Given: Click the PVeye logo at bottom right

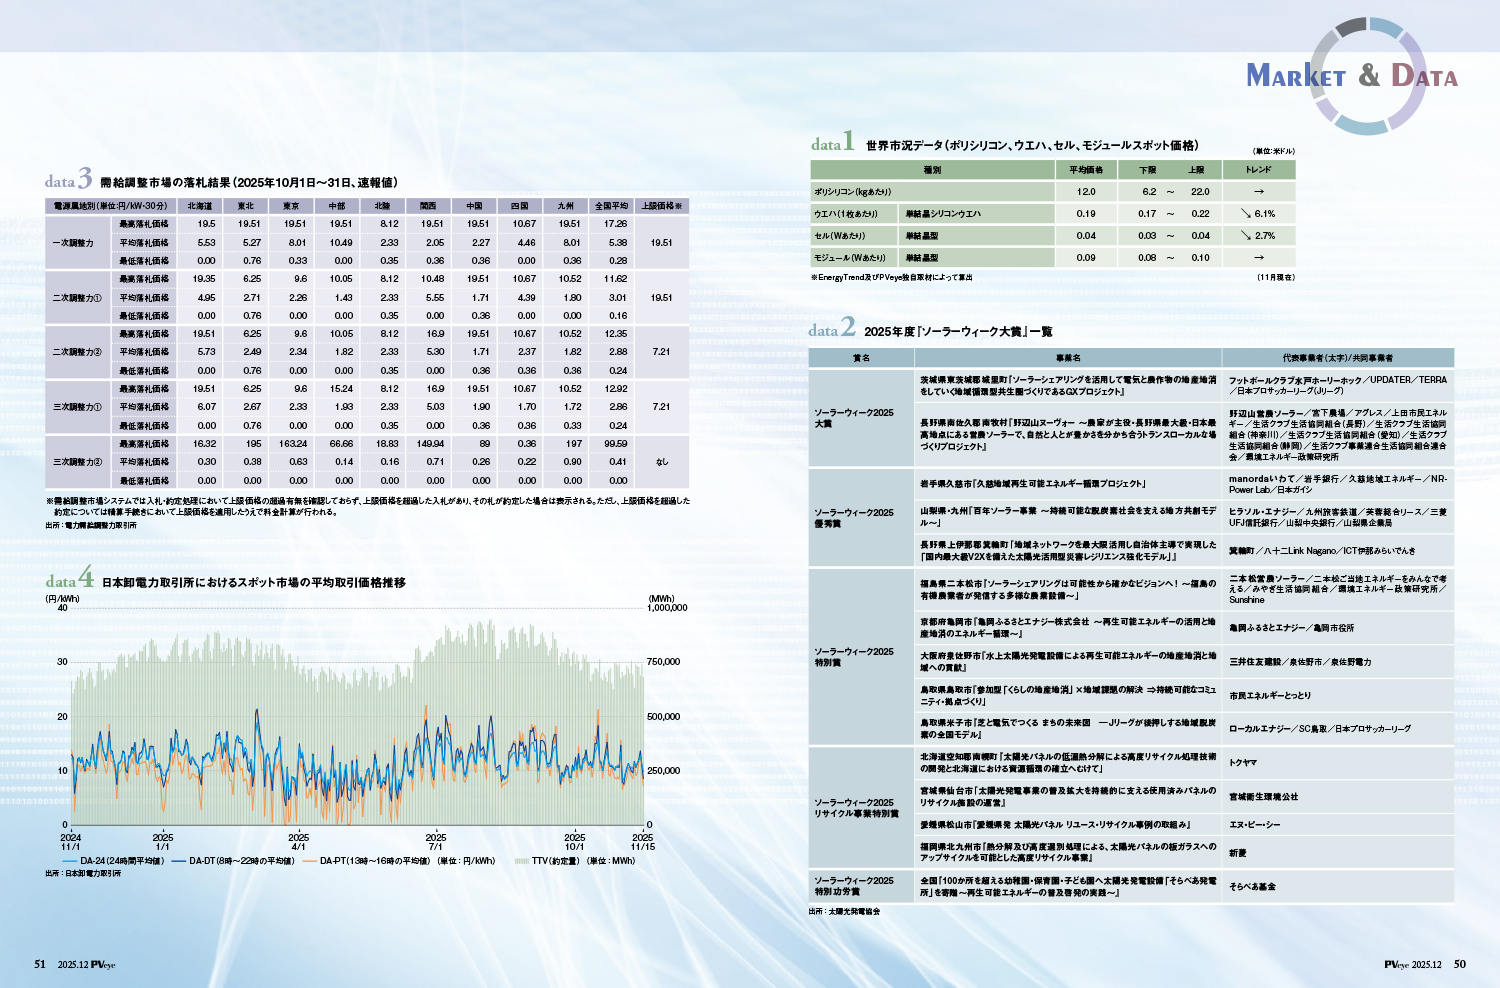Looking at the screenshot, I should click(x=1396, y=965).
